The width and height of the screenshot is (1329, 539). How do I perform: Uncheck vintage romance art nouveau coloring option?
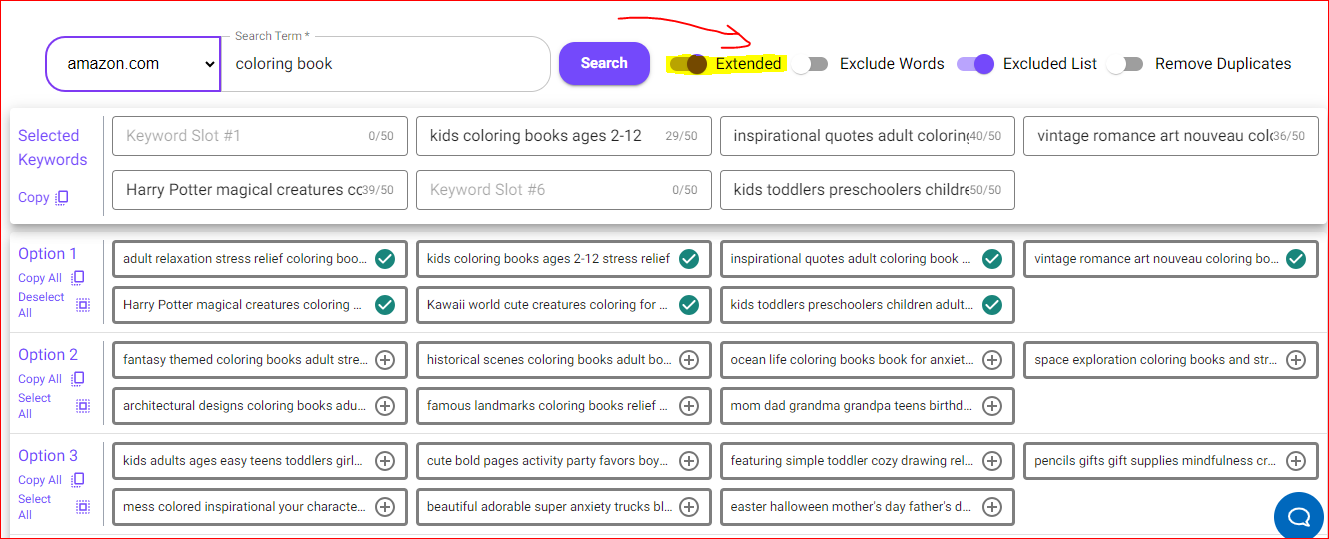(1296, 259)
